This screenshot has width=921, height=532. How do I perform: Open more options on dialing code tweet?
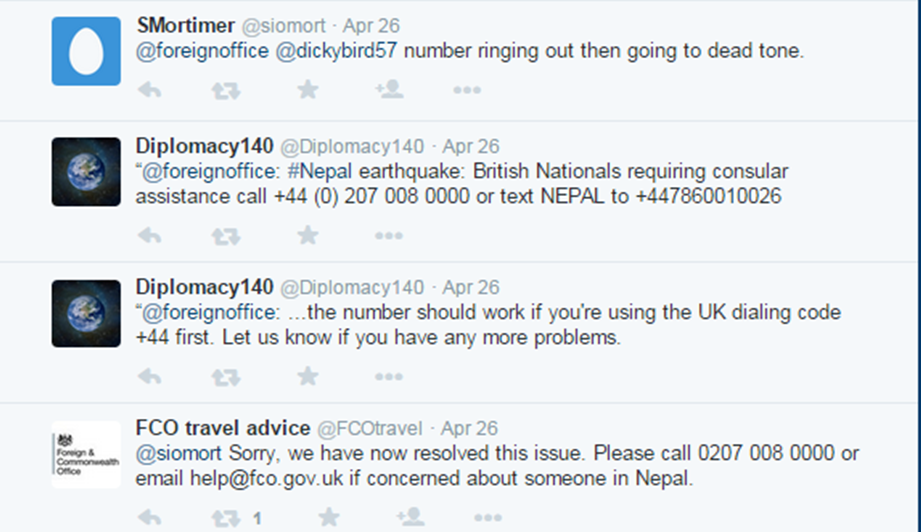(388, 377)
